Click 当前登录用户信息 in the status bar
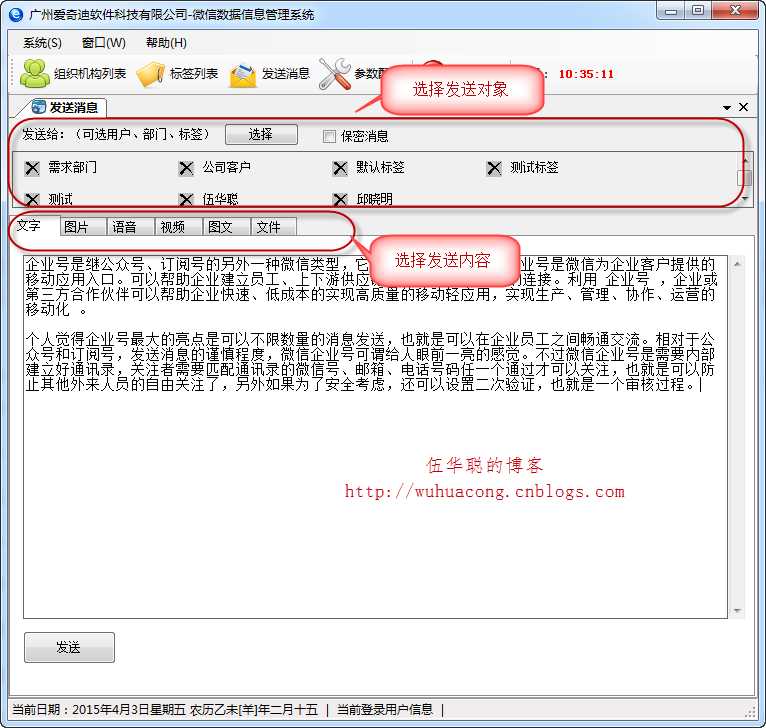 click(x=385, y=709)
